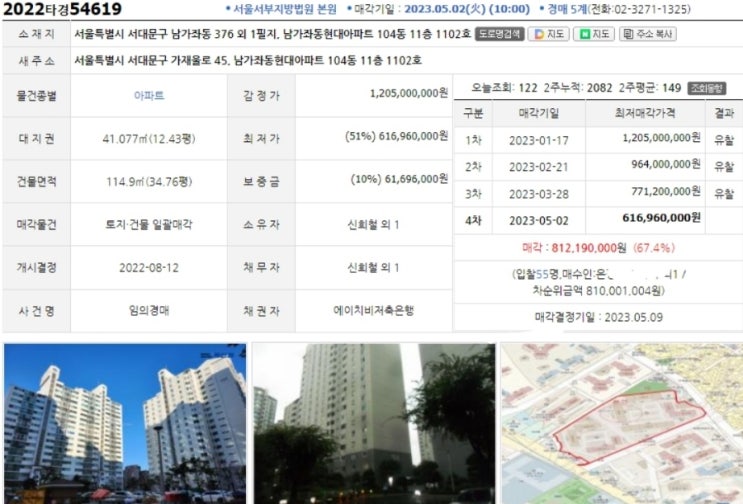The image size is (743, 504).
Task: Click the 소재지 address 남가좌동 376 line
Action: [272, 34]
